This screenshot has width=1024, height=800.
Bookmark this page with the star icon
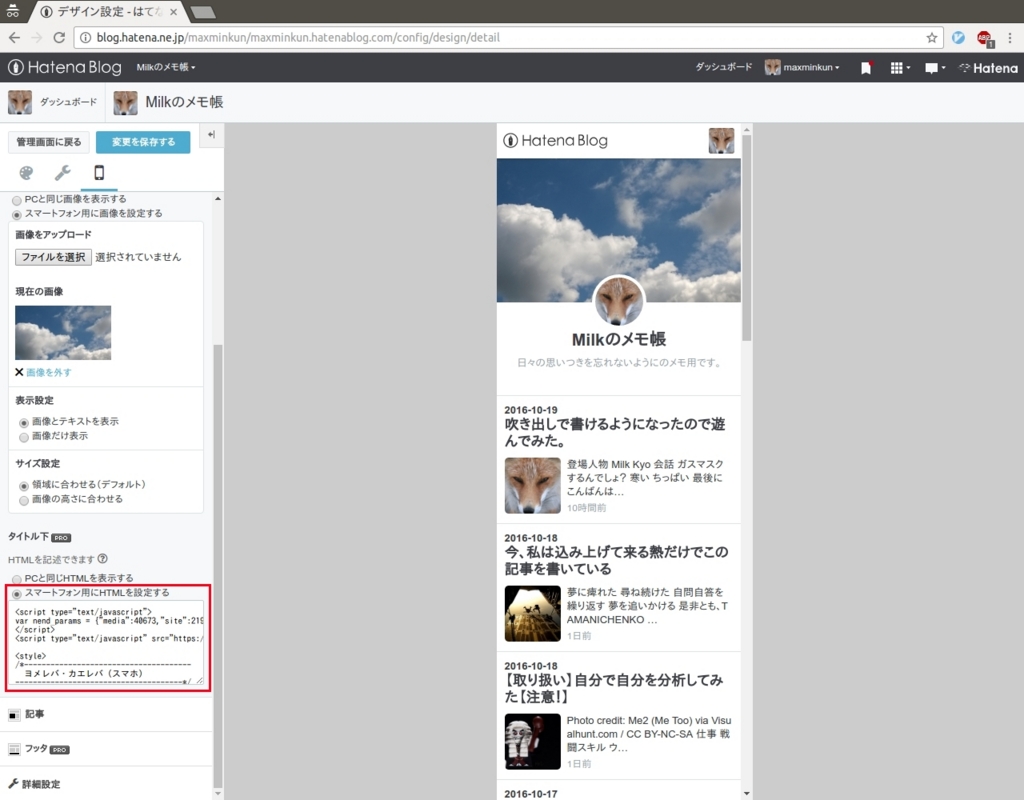(x=931, y=38)
